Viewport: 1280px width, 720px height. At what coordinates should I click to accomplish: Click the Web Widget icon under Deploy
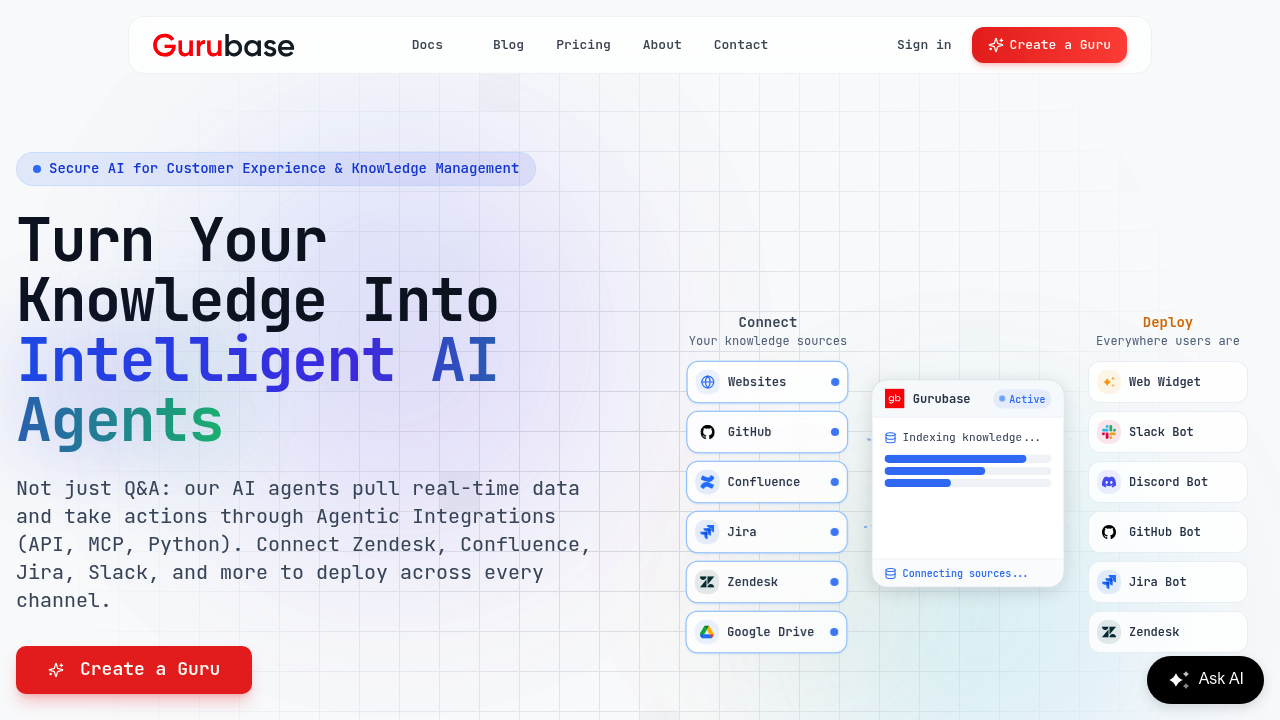point(1108,382)
